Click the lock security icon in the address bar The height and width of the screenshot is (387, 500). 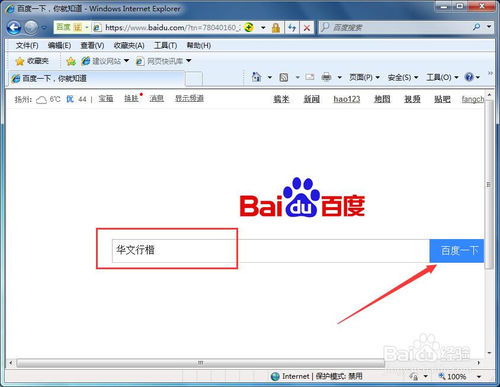tap(276, 28)
